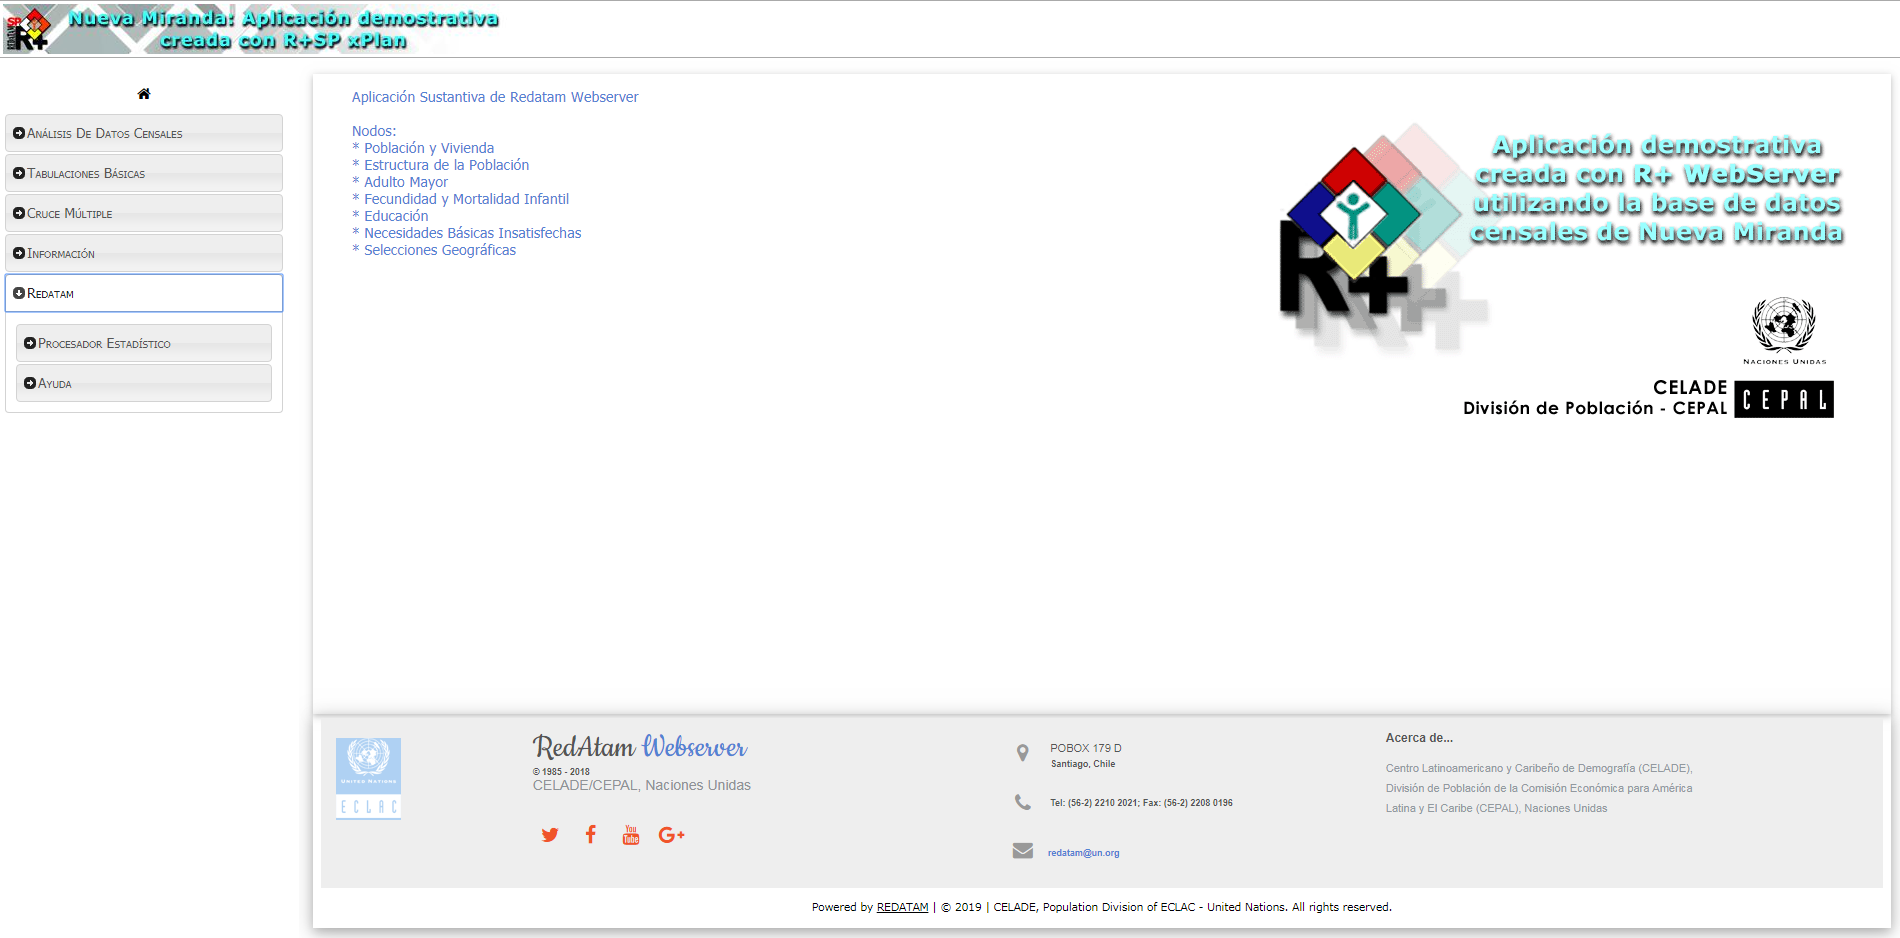Open Procesador Estadístico submenu item
The image size is (1900, 938).
click(144, 343)
